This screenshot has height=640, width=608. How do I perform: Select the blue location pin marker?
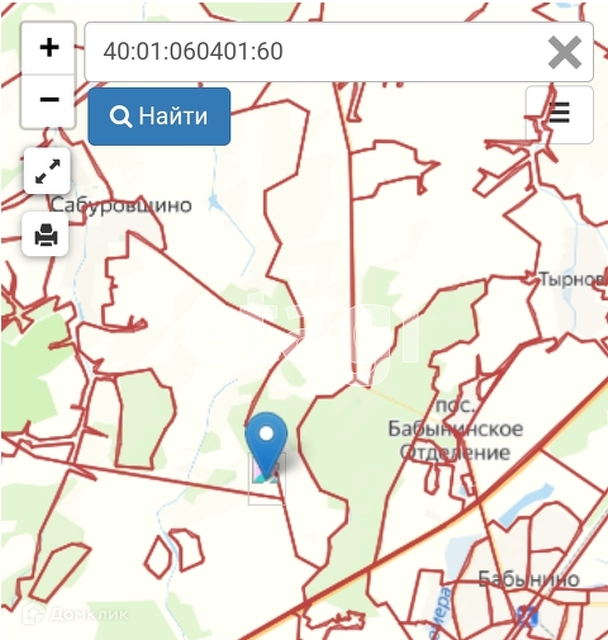click(x=266, y=445)
